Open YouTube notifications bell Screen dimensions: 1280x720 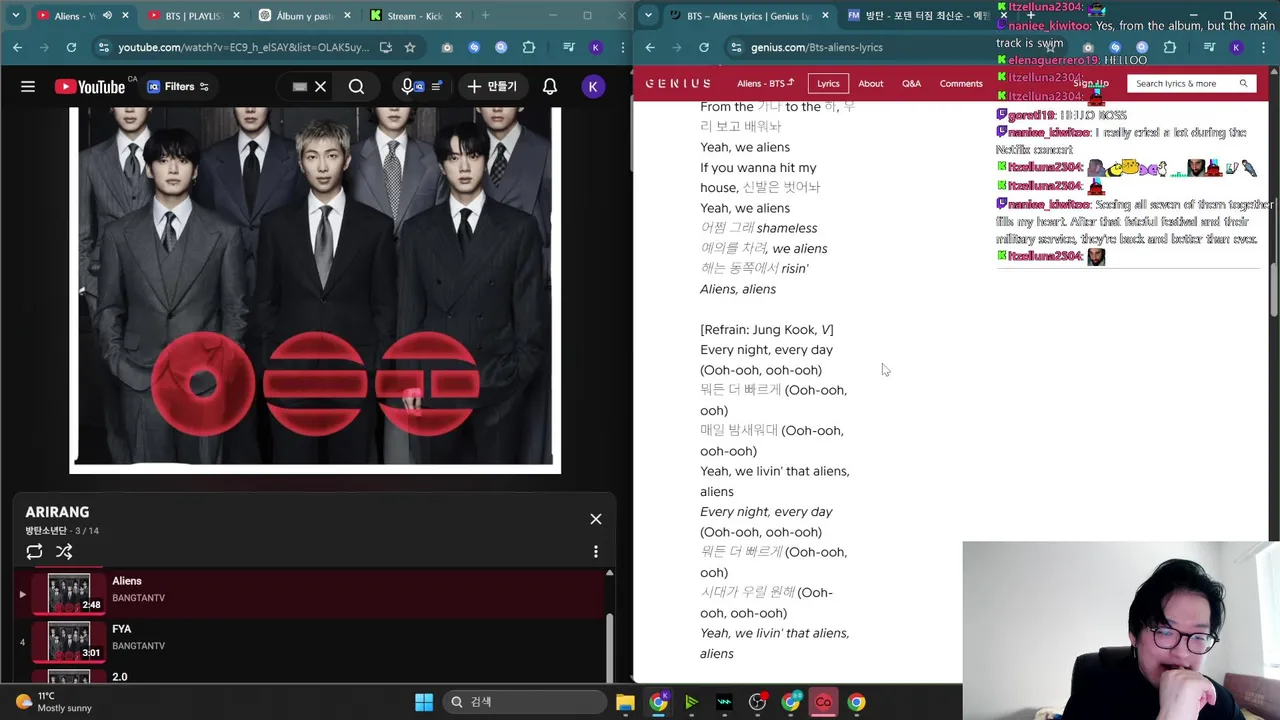point(550,87)
